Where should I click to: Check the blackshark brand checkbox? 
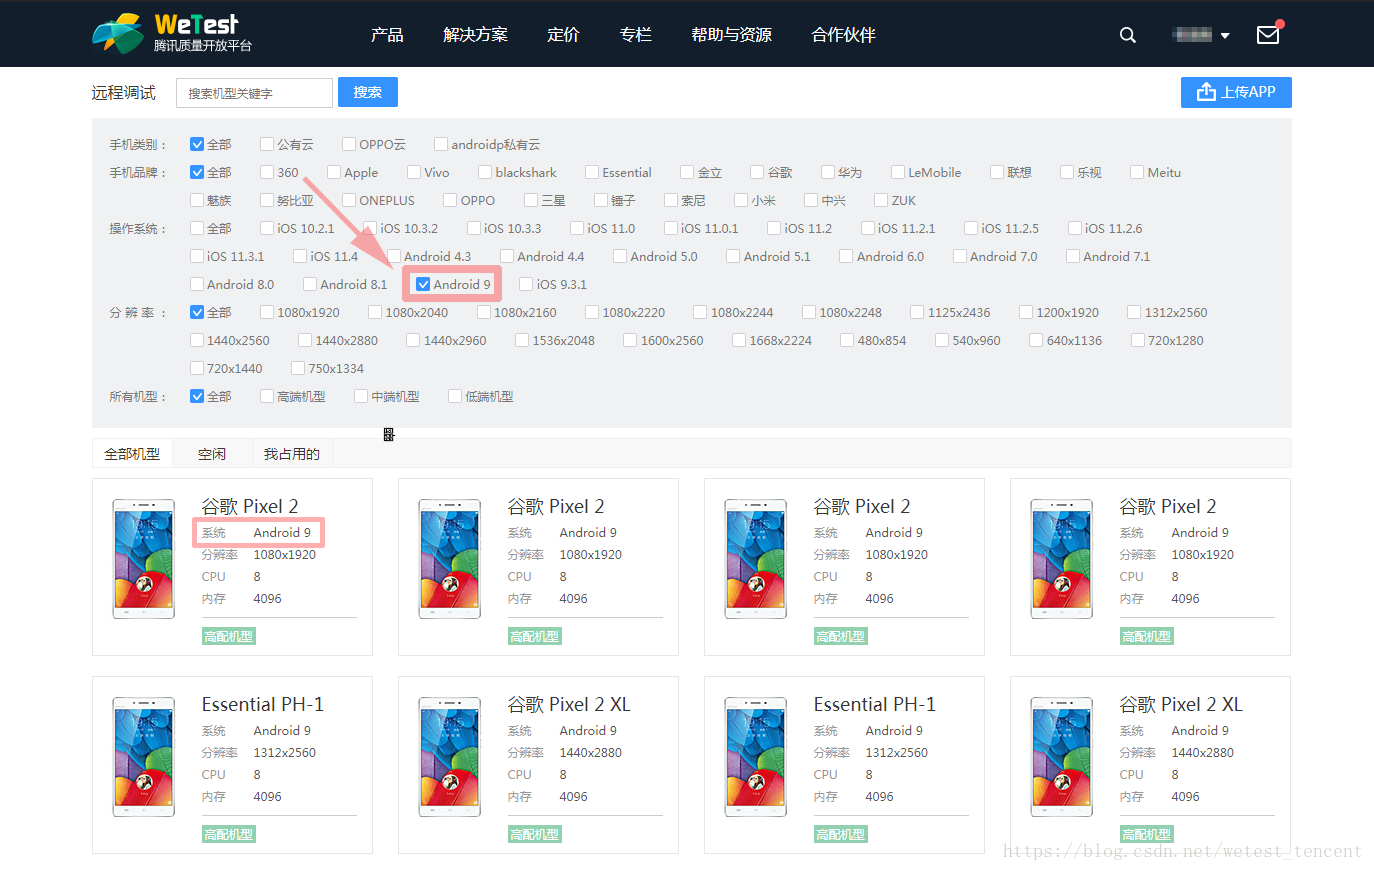(485, 172)
